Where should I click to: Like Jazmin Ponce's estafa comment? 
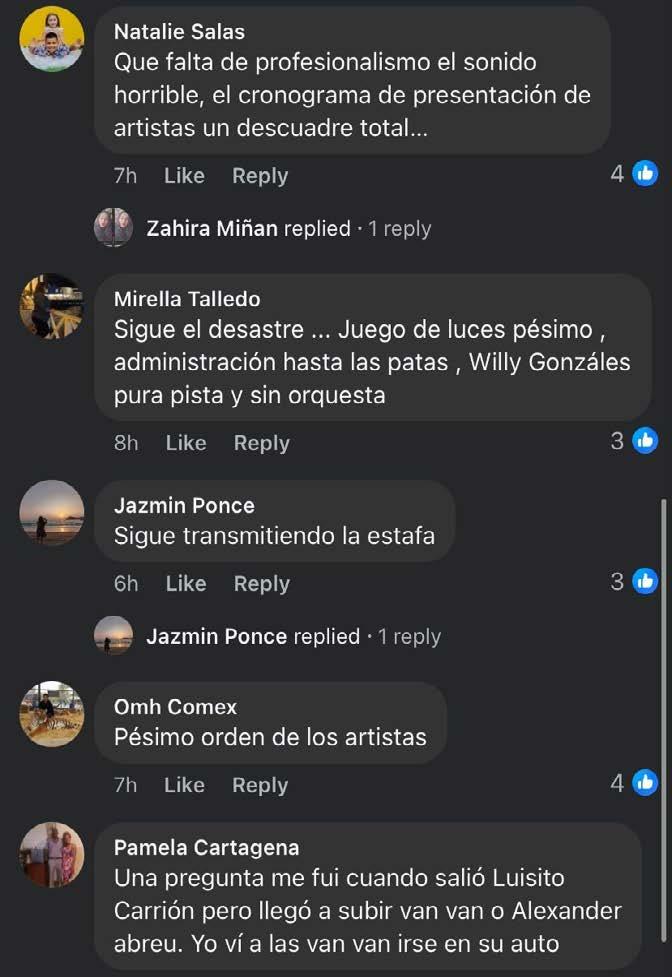[x=185, y=584]
